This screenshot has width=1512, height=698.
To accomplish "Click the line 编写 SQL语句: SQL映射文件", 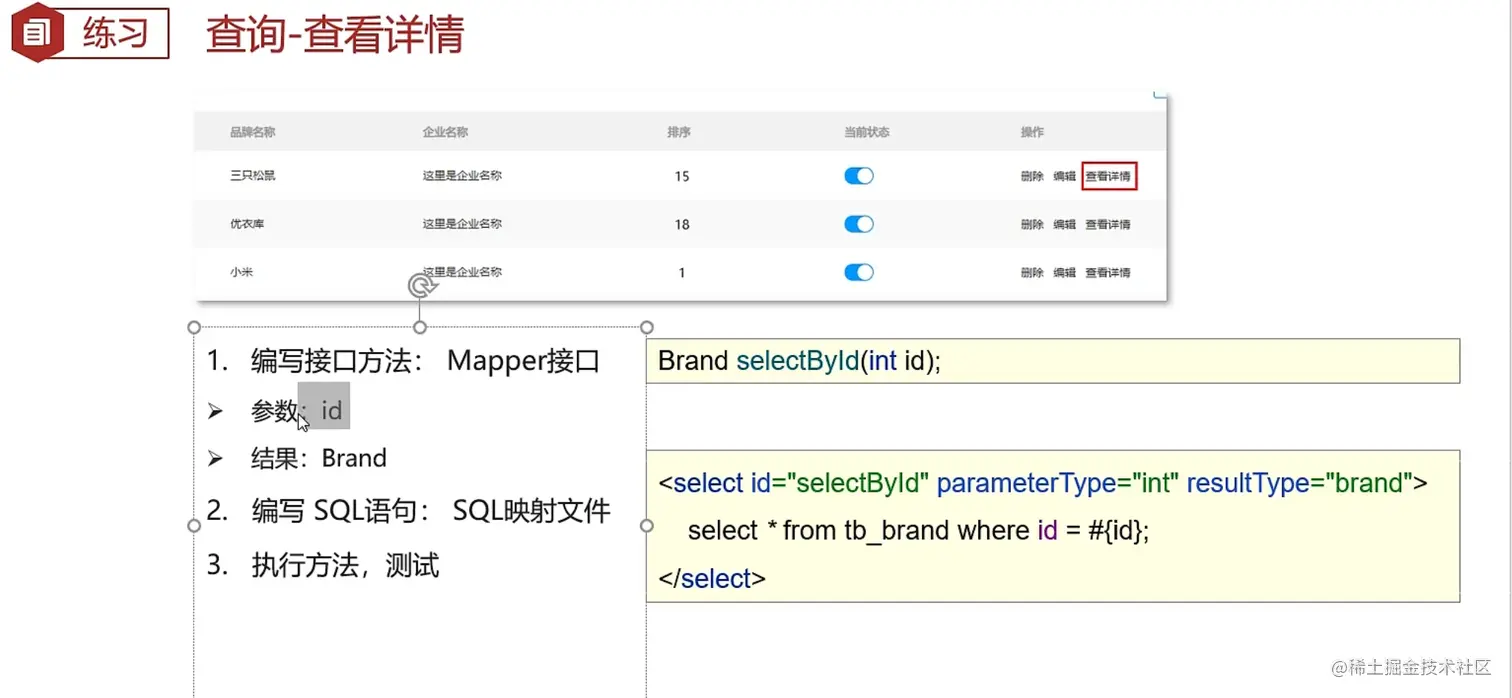I will click(x=408, y=511).
